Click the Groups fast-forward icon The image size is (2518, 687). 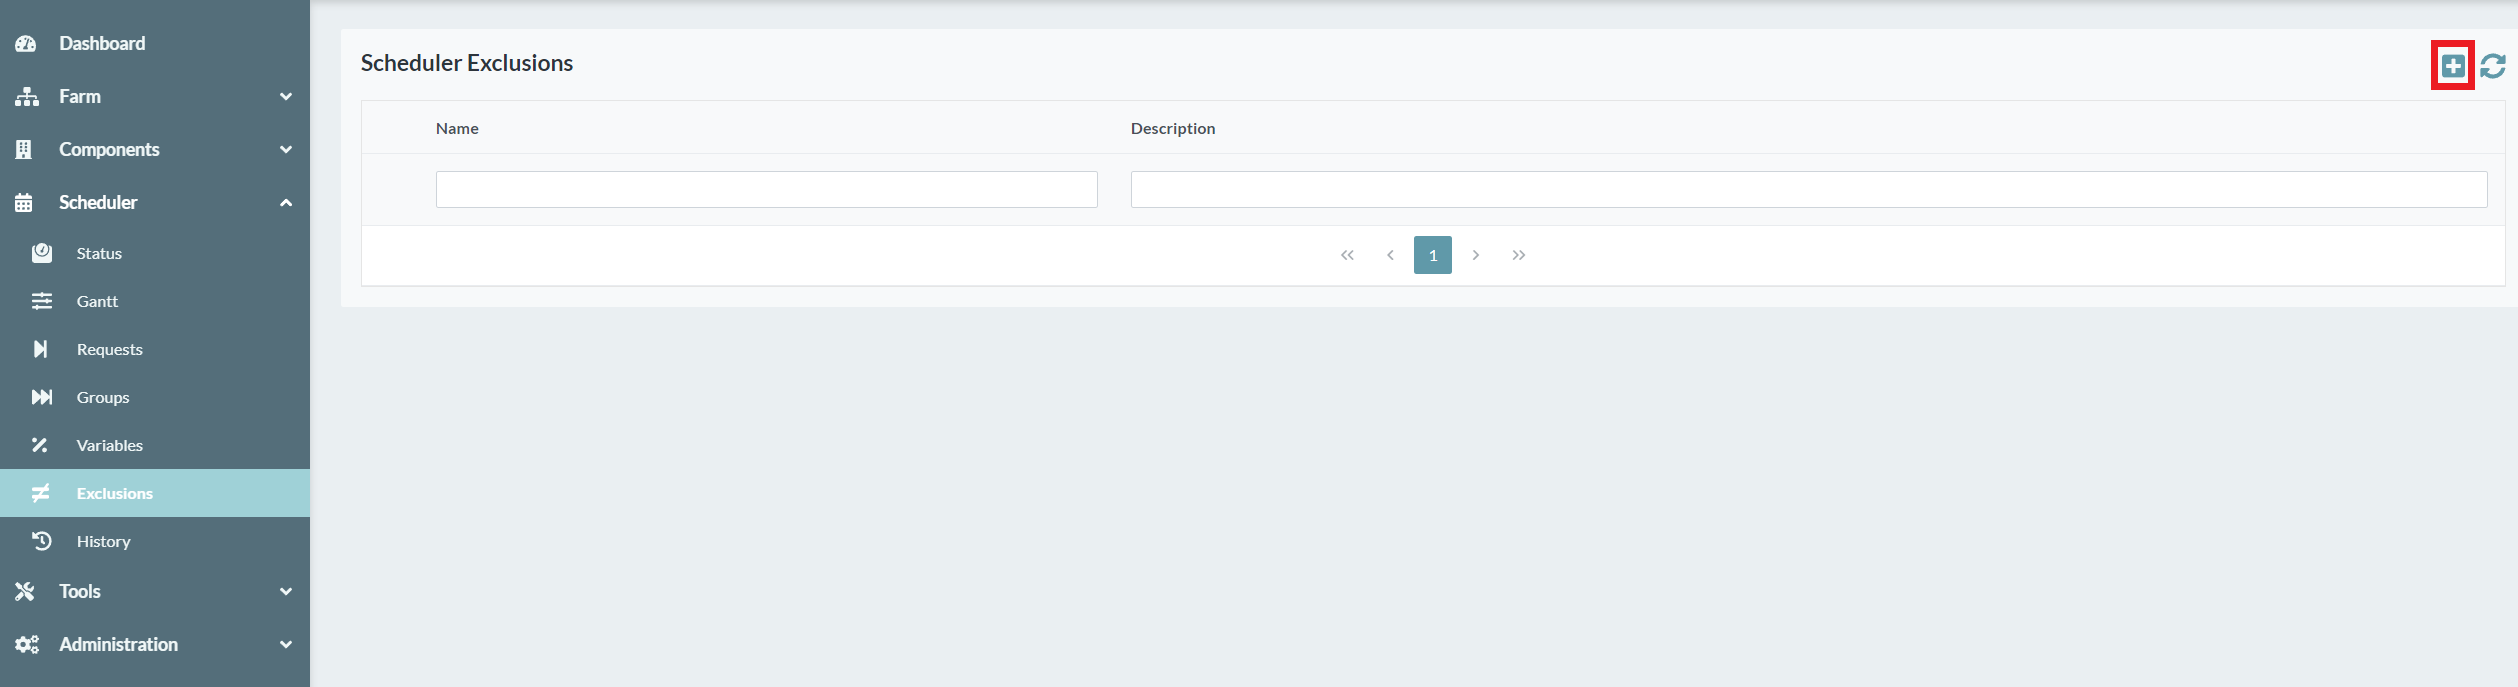(41, 397)
